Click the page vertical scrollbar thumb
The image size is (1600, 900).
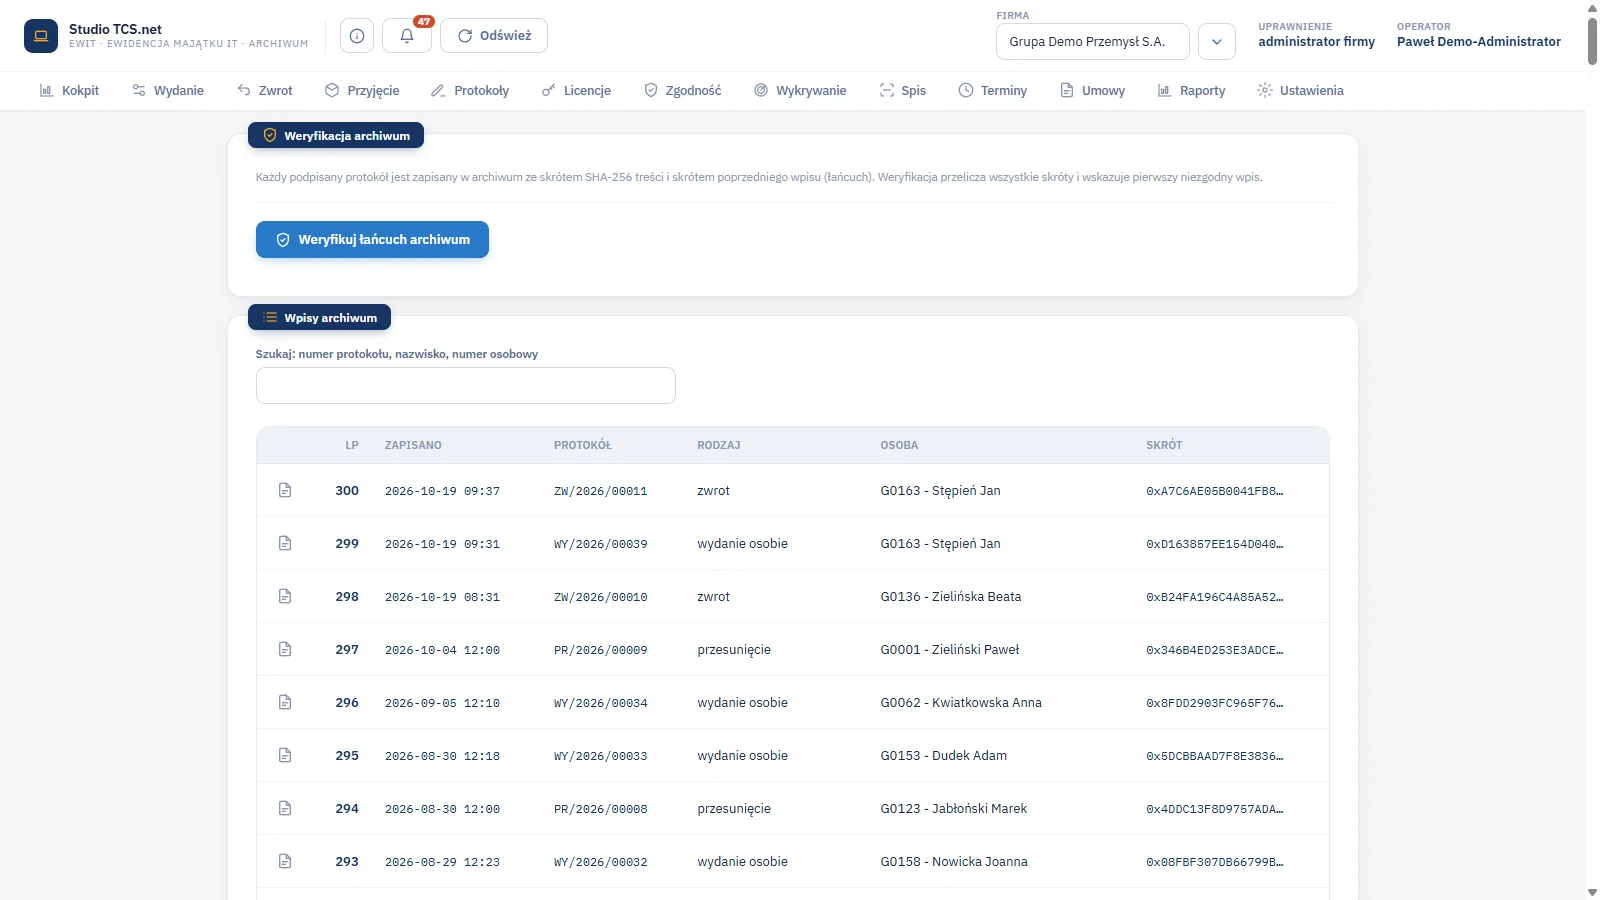pyautogui.click(x=1592, y=40)
